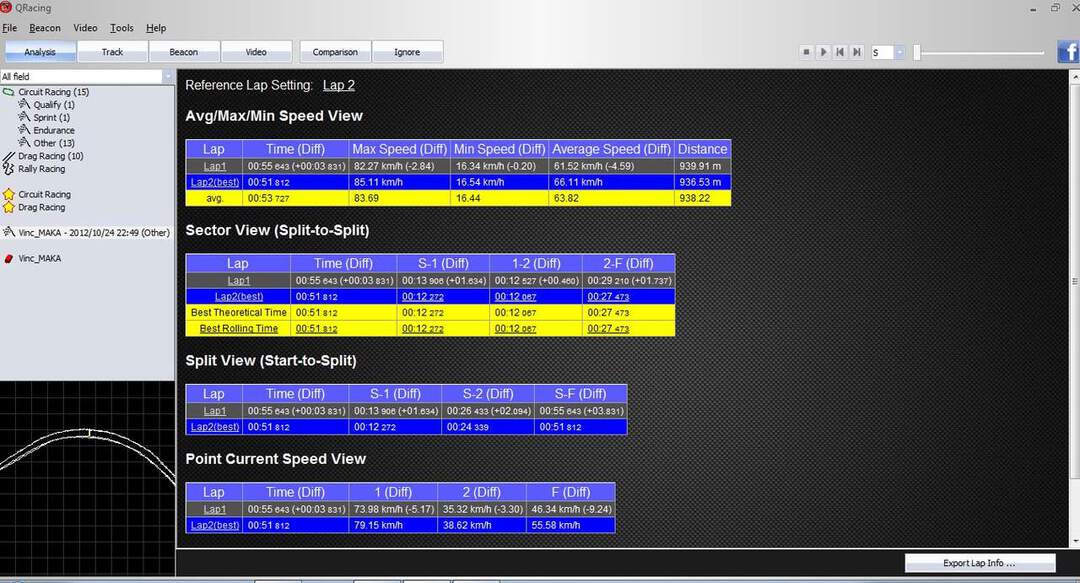Open the Facebook share icon
This screenshot has height=583, width=1080.
point(1068,52)
